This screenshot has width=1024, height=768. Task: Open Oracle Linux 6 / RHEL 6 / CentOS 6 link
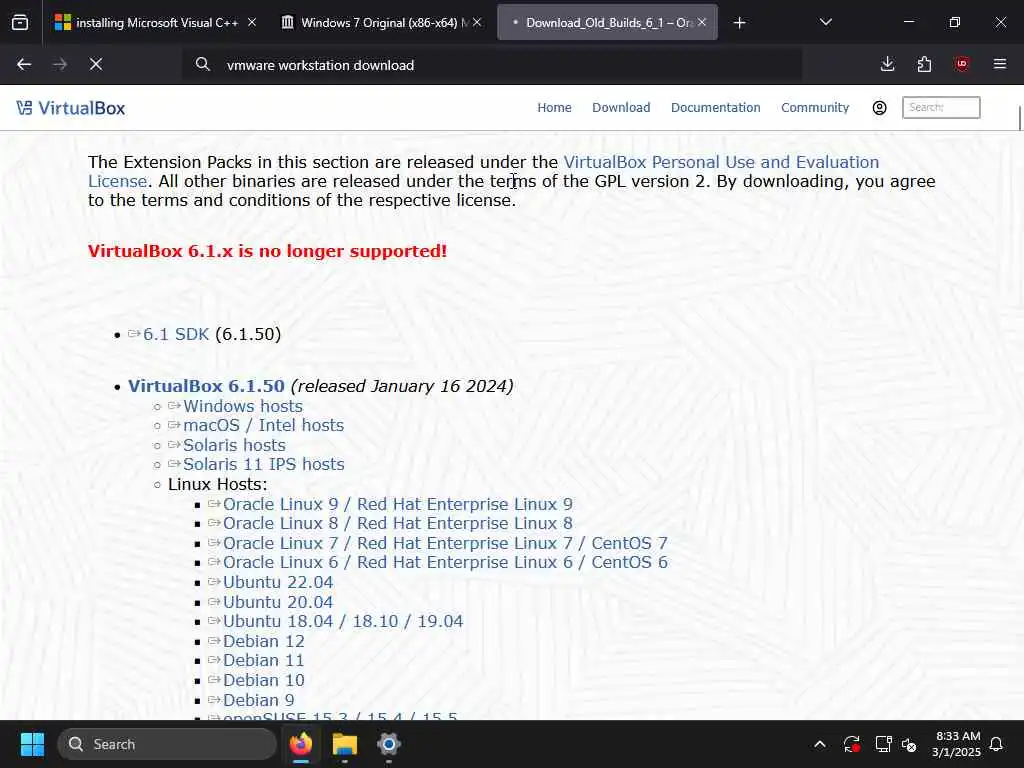tap(445, 562)
